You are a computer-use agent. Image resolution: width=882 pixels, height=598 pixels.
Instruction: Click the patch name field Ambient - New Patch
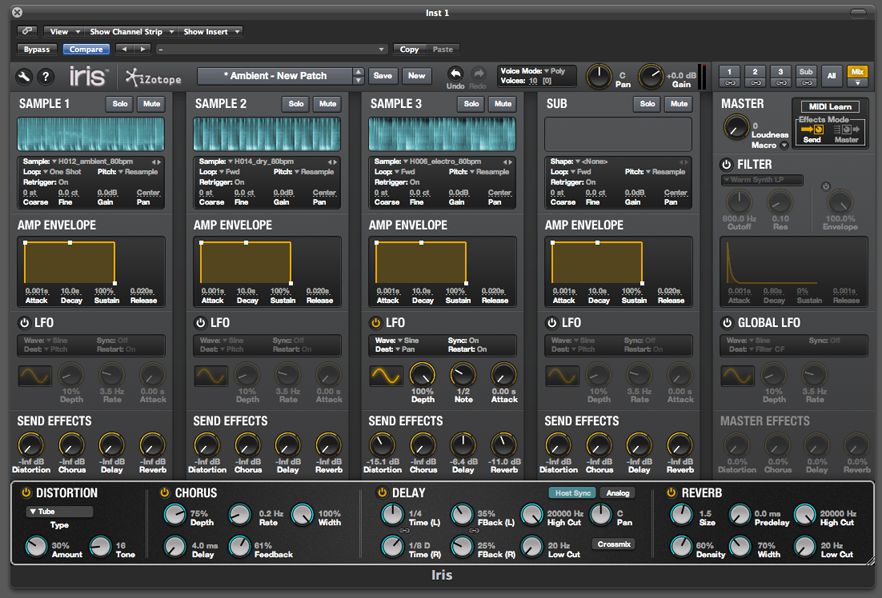275,76
